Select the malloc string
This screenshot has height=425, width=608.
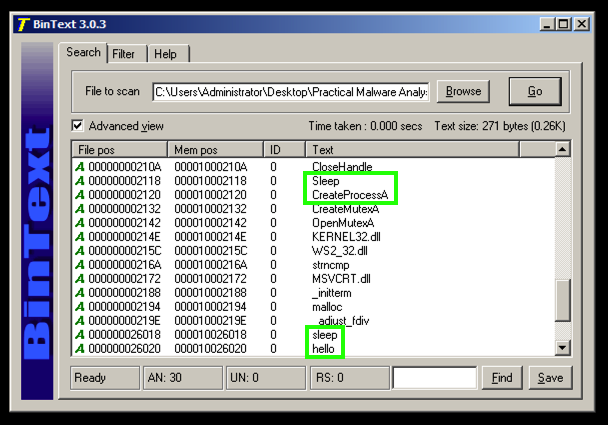327,307
